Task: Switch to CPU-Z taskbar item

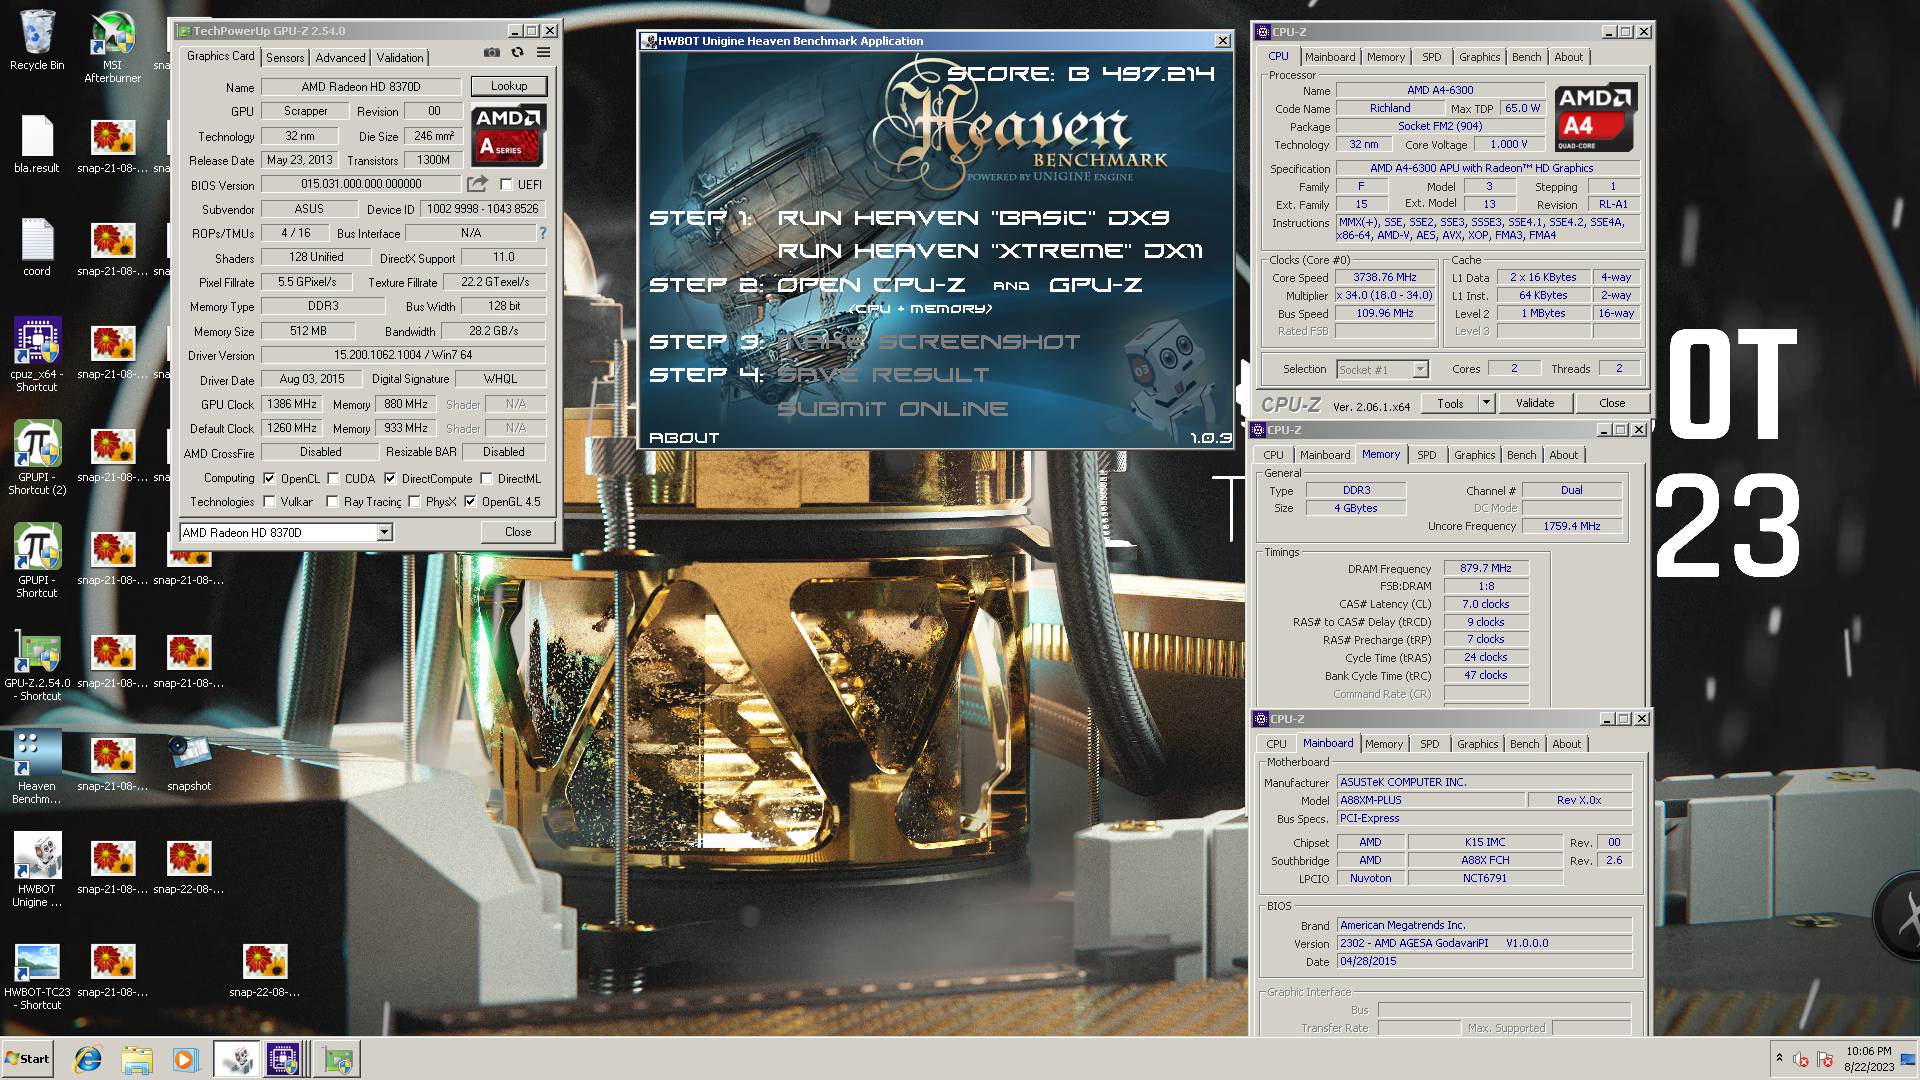Action: (284, 1059)
